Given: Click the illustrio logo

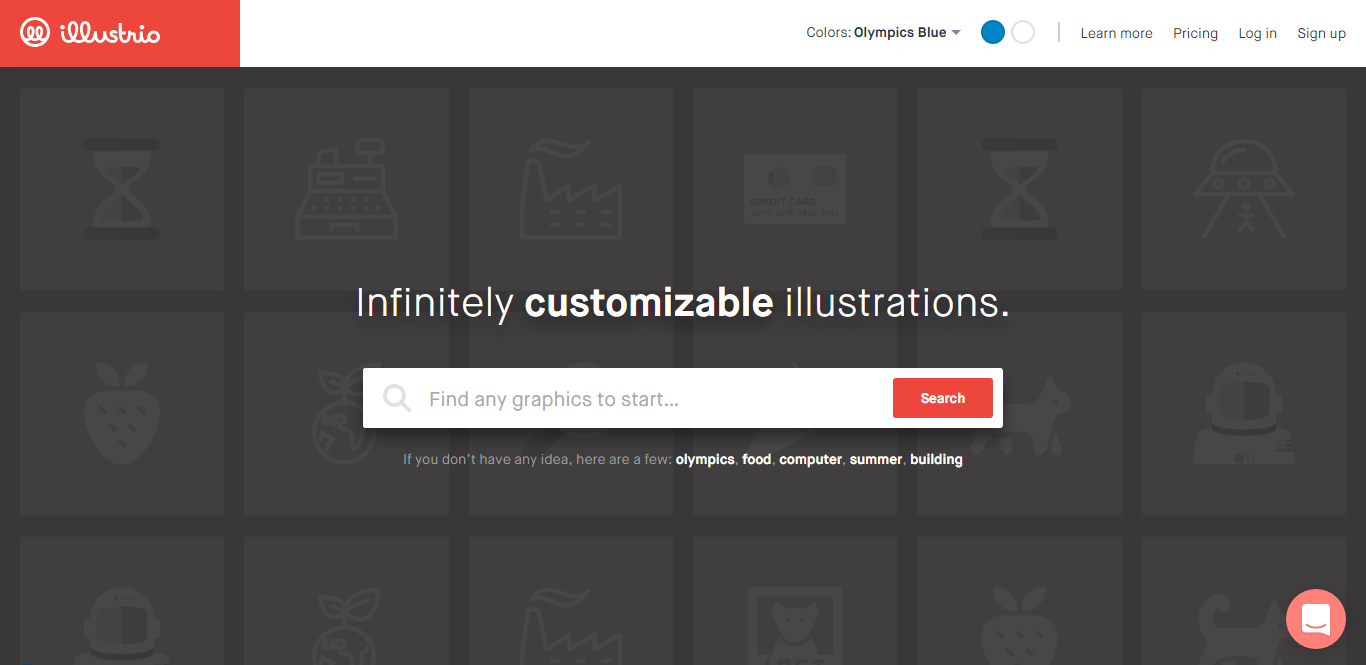Looking at the screenshot, I should (x=90, y=33).
